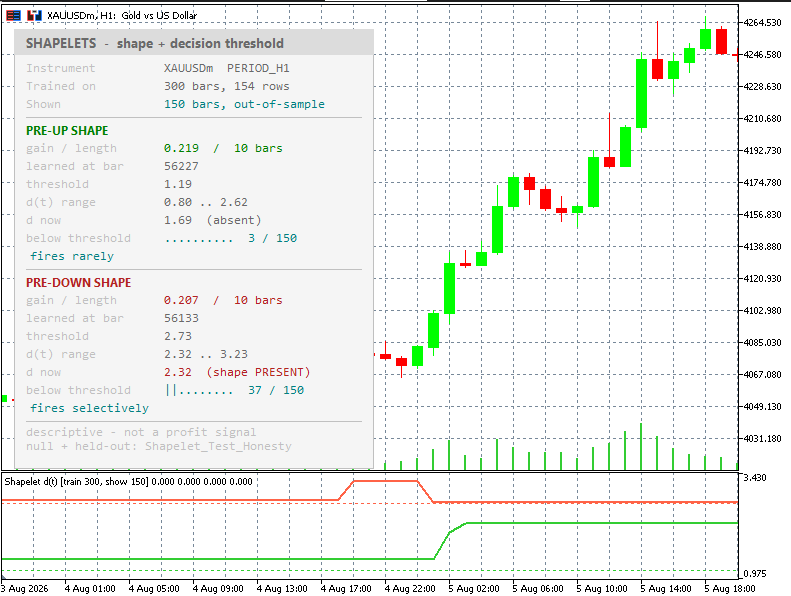The width and height of the screenshot is (791, 596).
Task: Select the pre-down threshold value '2.73'
Action: coord(178,336)
